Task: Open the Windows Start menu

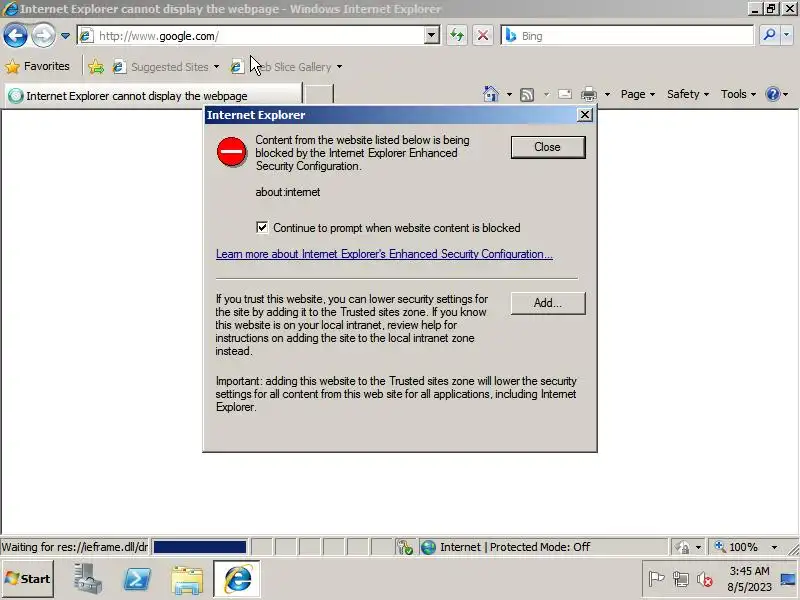Action: tap(28, 579)
